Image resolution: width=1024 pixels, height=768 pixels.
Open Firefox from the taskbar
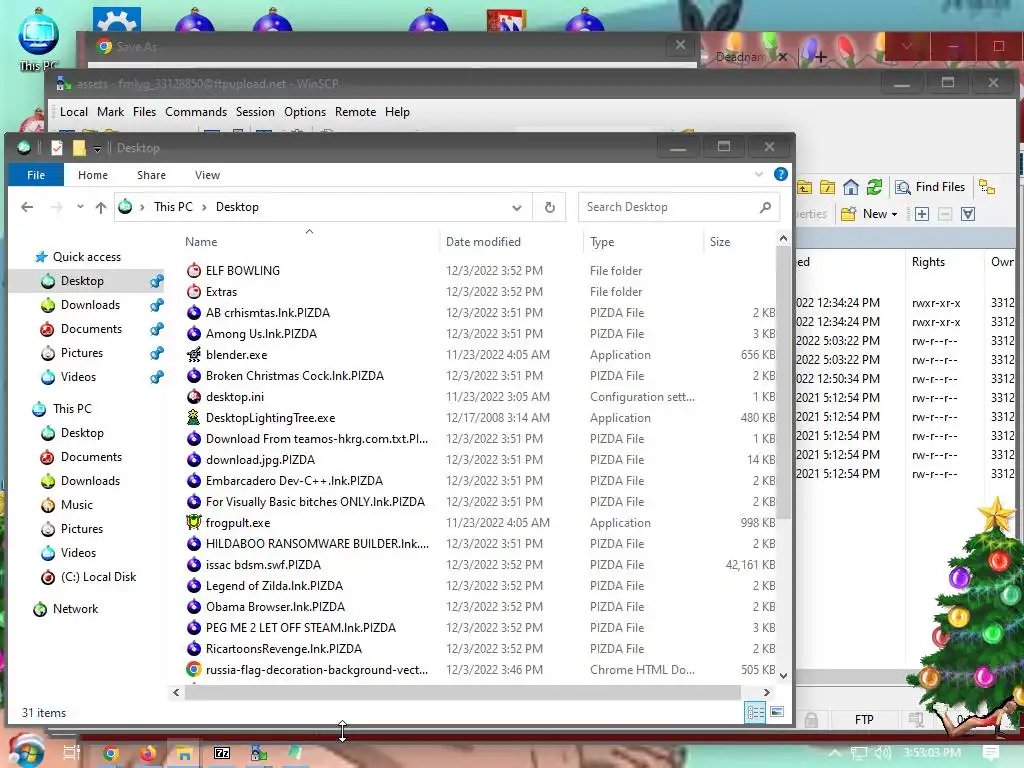click(148, 754)
